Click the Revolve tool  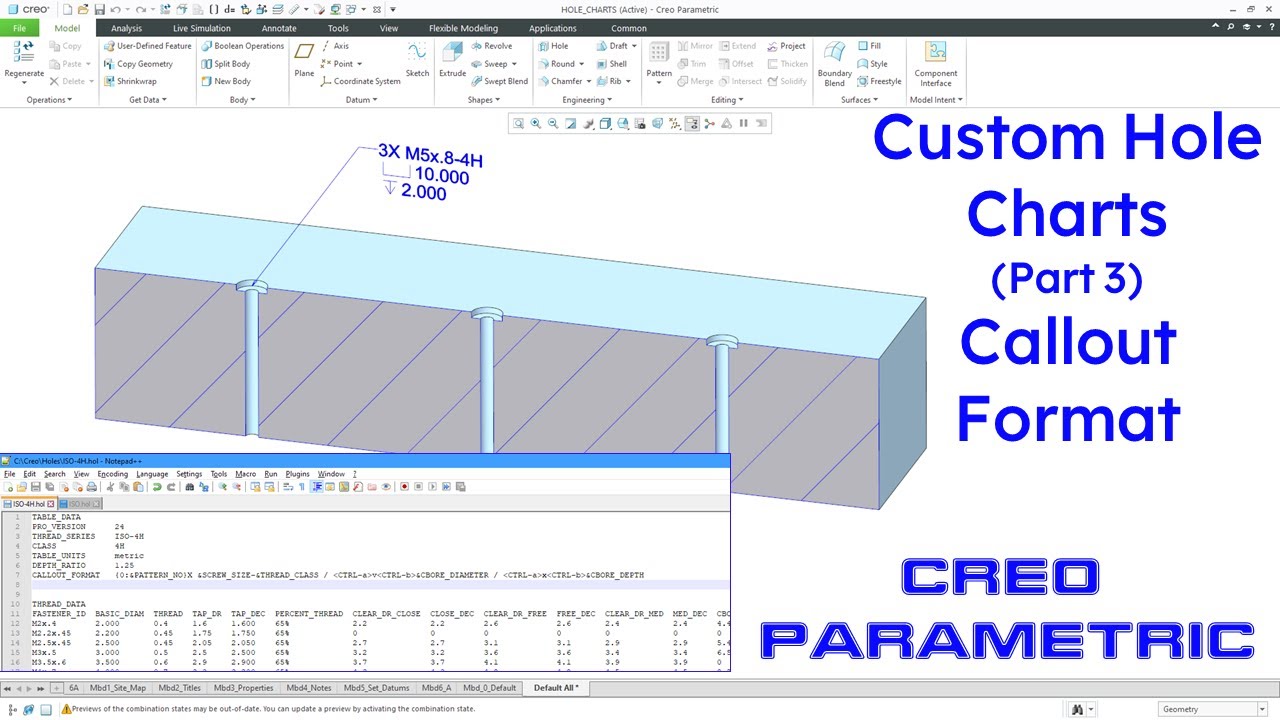pyautogui.click(x=491, y=46)
